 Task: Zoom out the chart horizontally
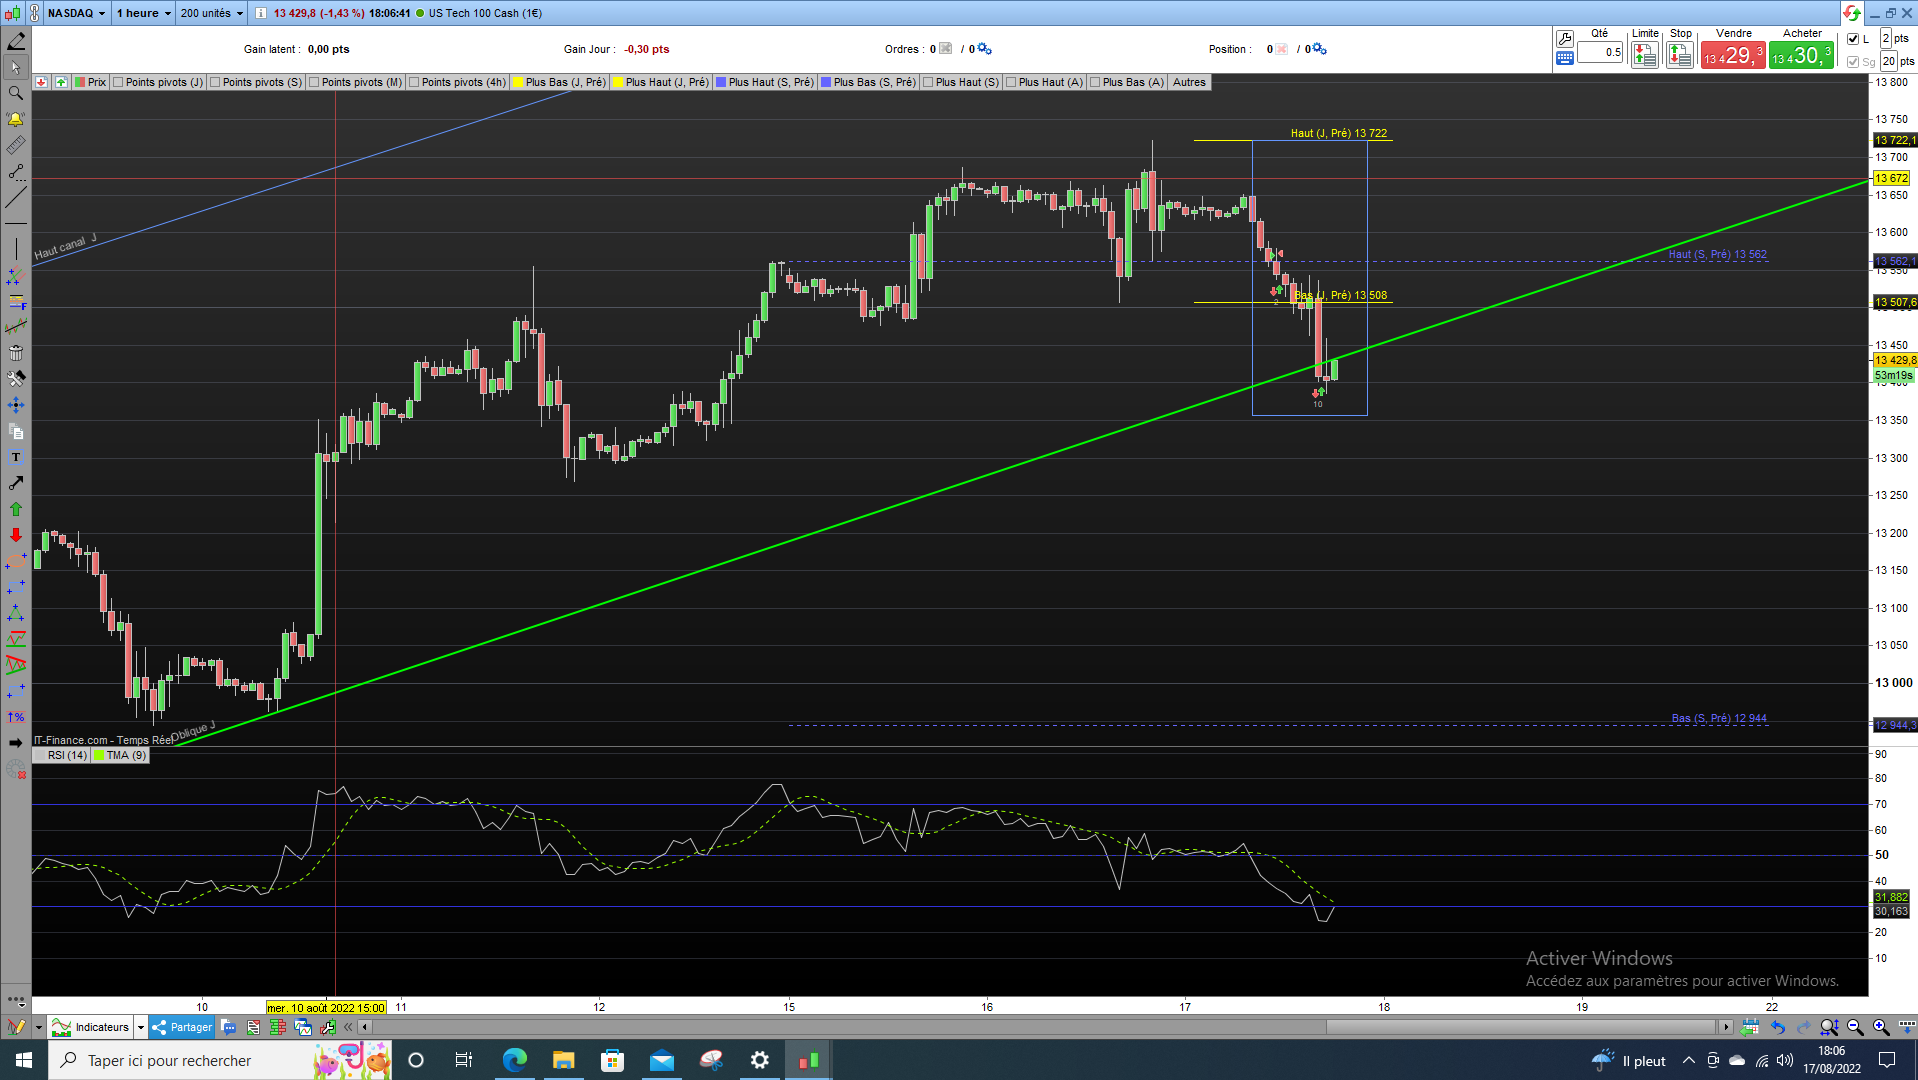(1855, 1027)
